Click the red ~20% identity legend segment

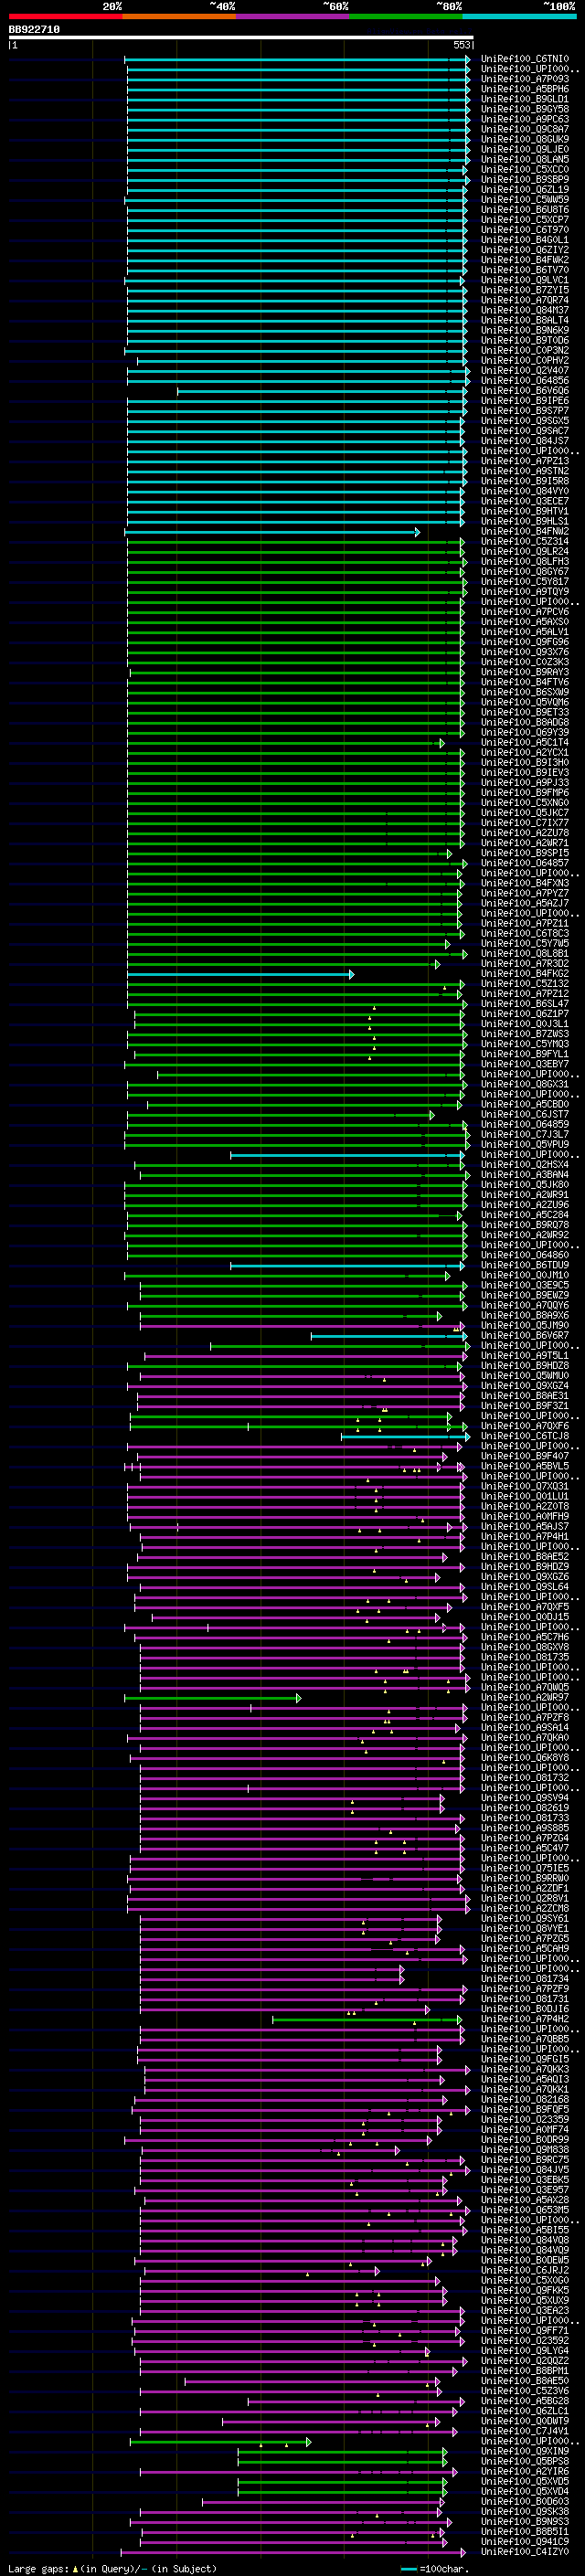(65, 16)
